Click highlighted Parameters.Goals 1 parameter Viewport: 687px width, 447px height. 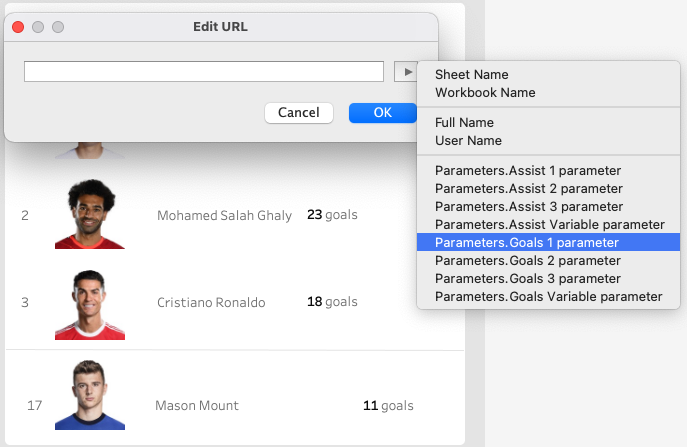pyautogui.click(x=527, y=243)
